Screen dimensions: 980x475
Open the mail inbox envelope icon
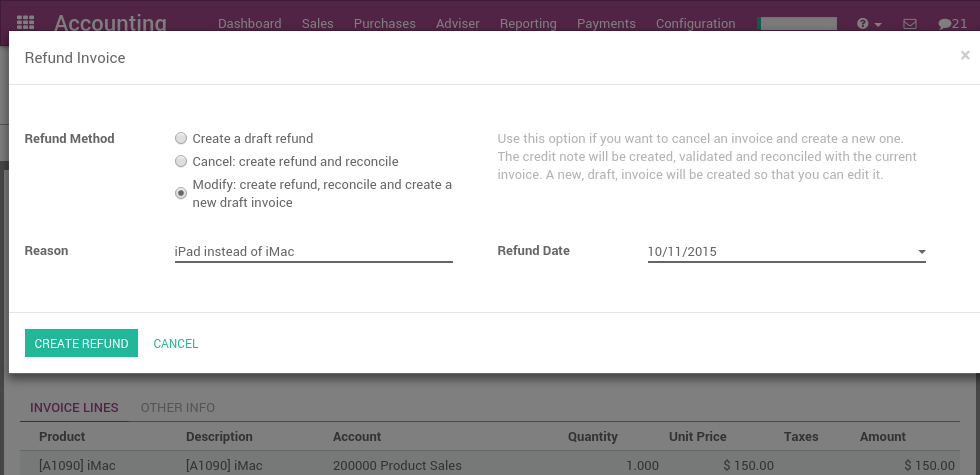(x=909, y=23)
